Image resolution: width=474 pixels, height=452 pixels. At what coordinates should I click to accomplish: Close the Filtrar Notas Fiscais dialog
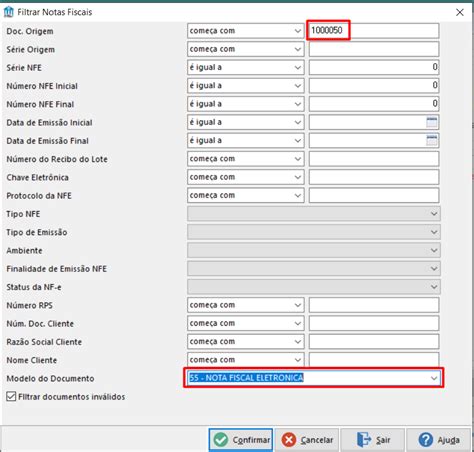pos(460,12)
